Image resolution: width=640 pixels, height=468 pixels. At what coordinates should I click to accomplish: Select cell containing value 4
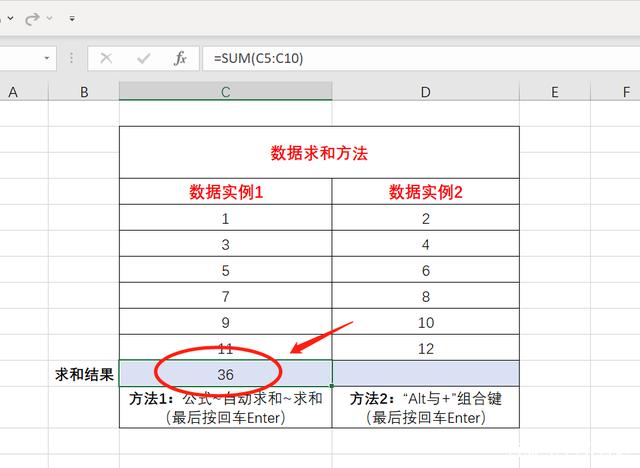pyautogui.click(x=426, y=244)
